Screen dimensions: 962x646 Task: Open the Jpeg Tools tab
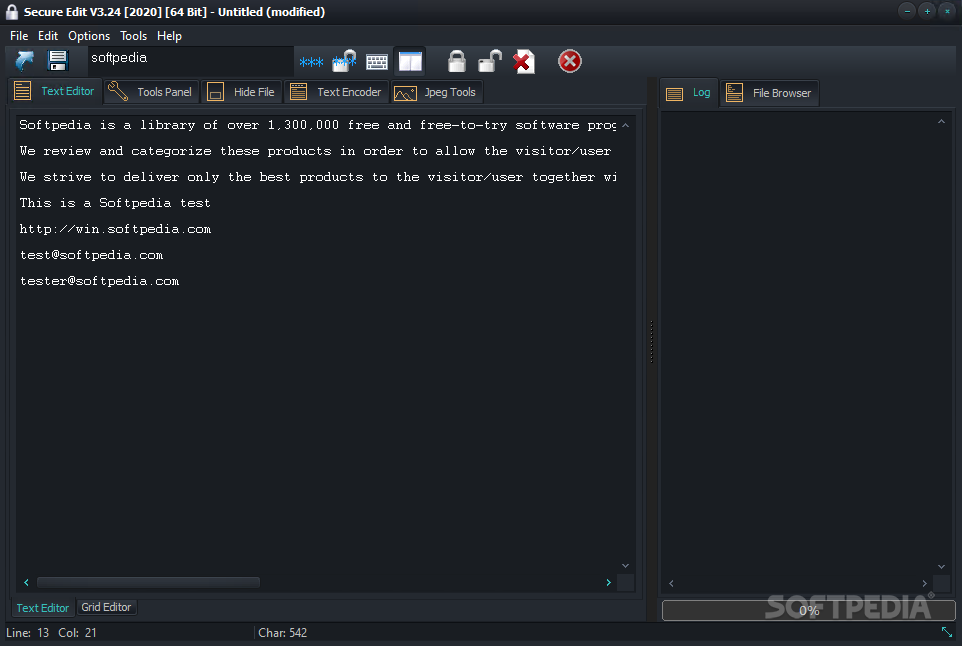coord(436,92)
